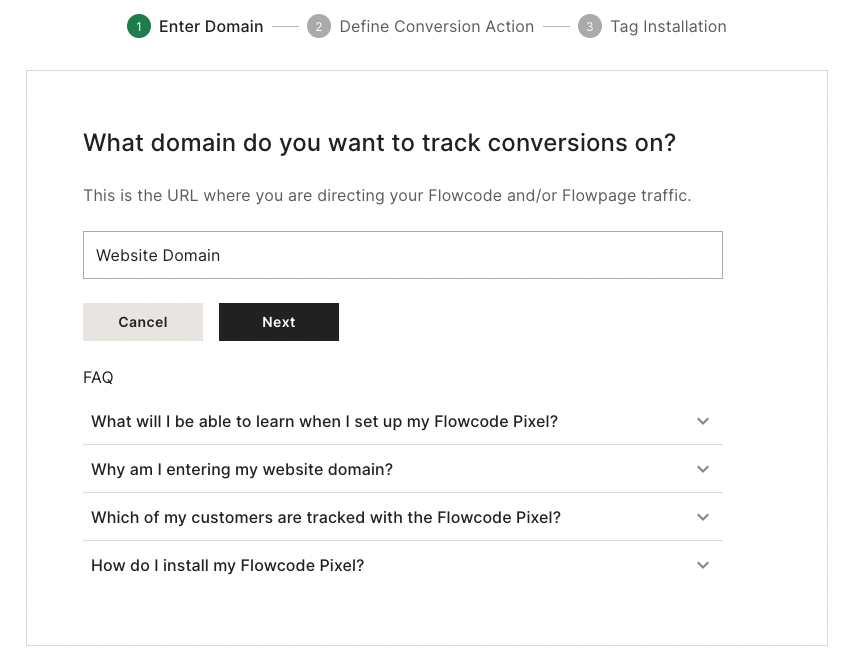Expand chevron for 'How do I install my Flowcode Pixel'
849x669 pixels.
click(x=703, y=565)
